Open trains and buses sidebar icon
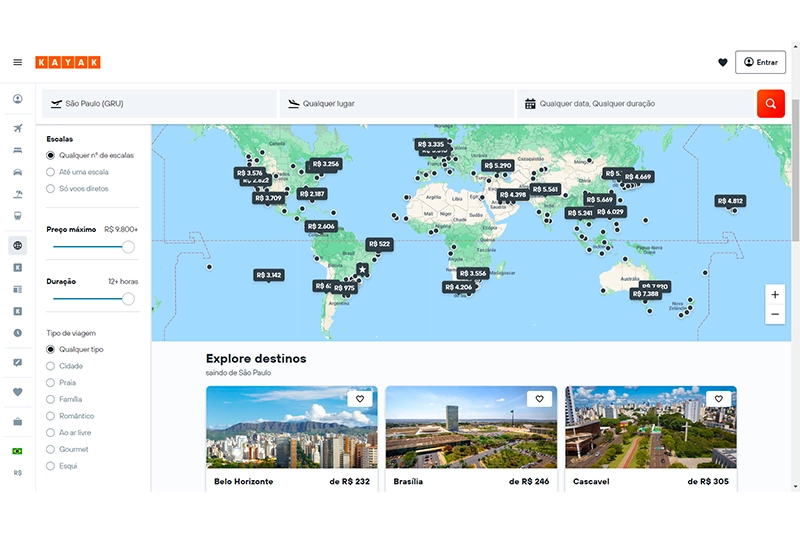This screenshot has height=533, width=800. 18,216
